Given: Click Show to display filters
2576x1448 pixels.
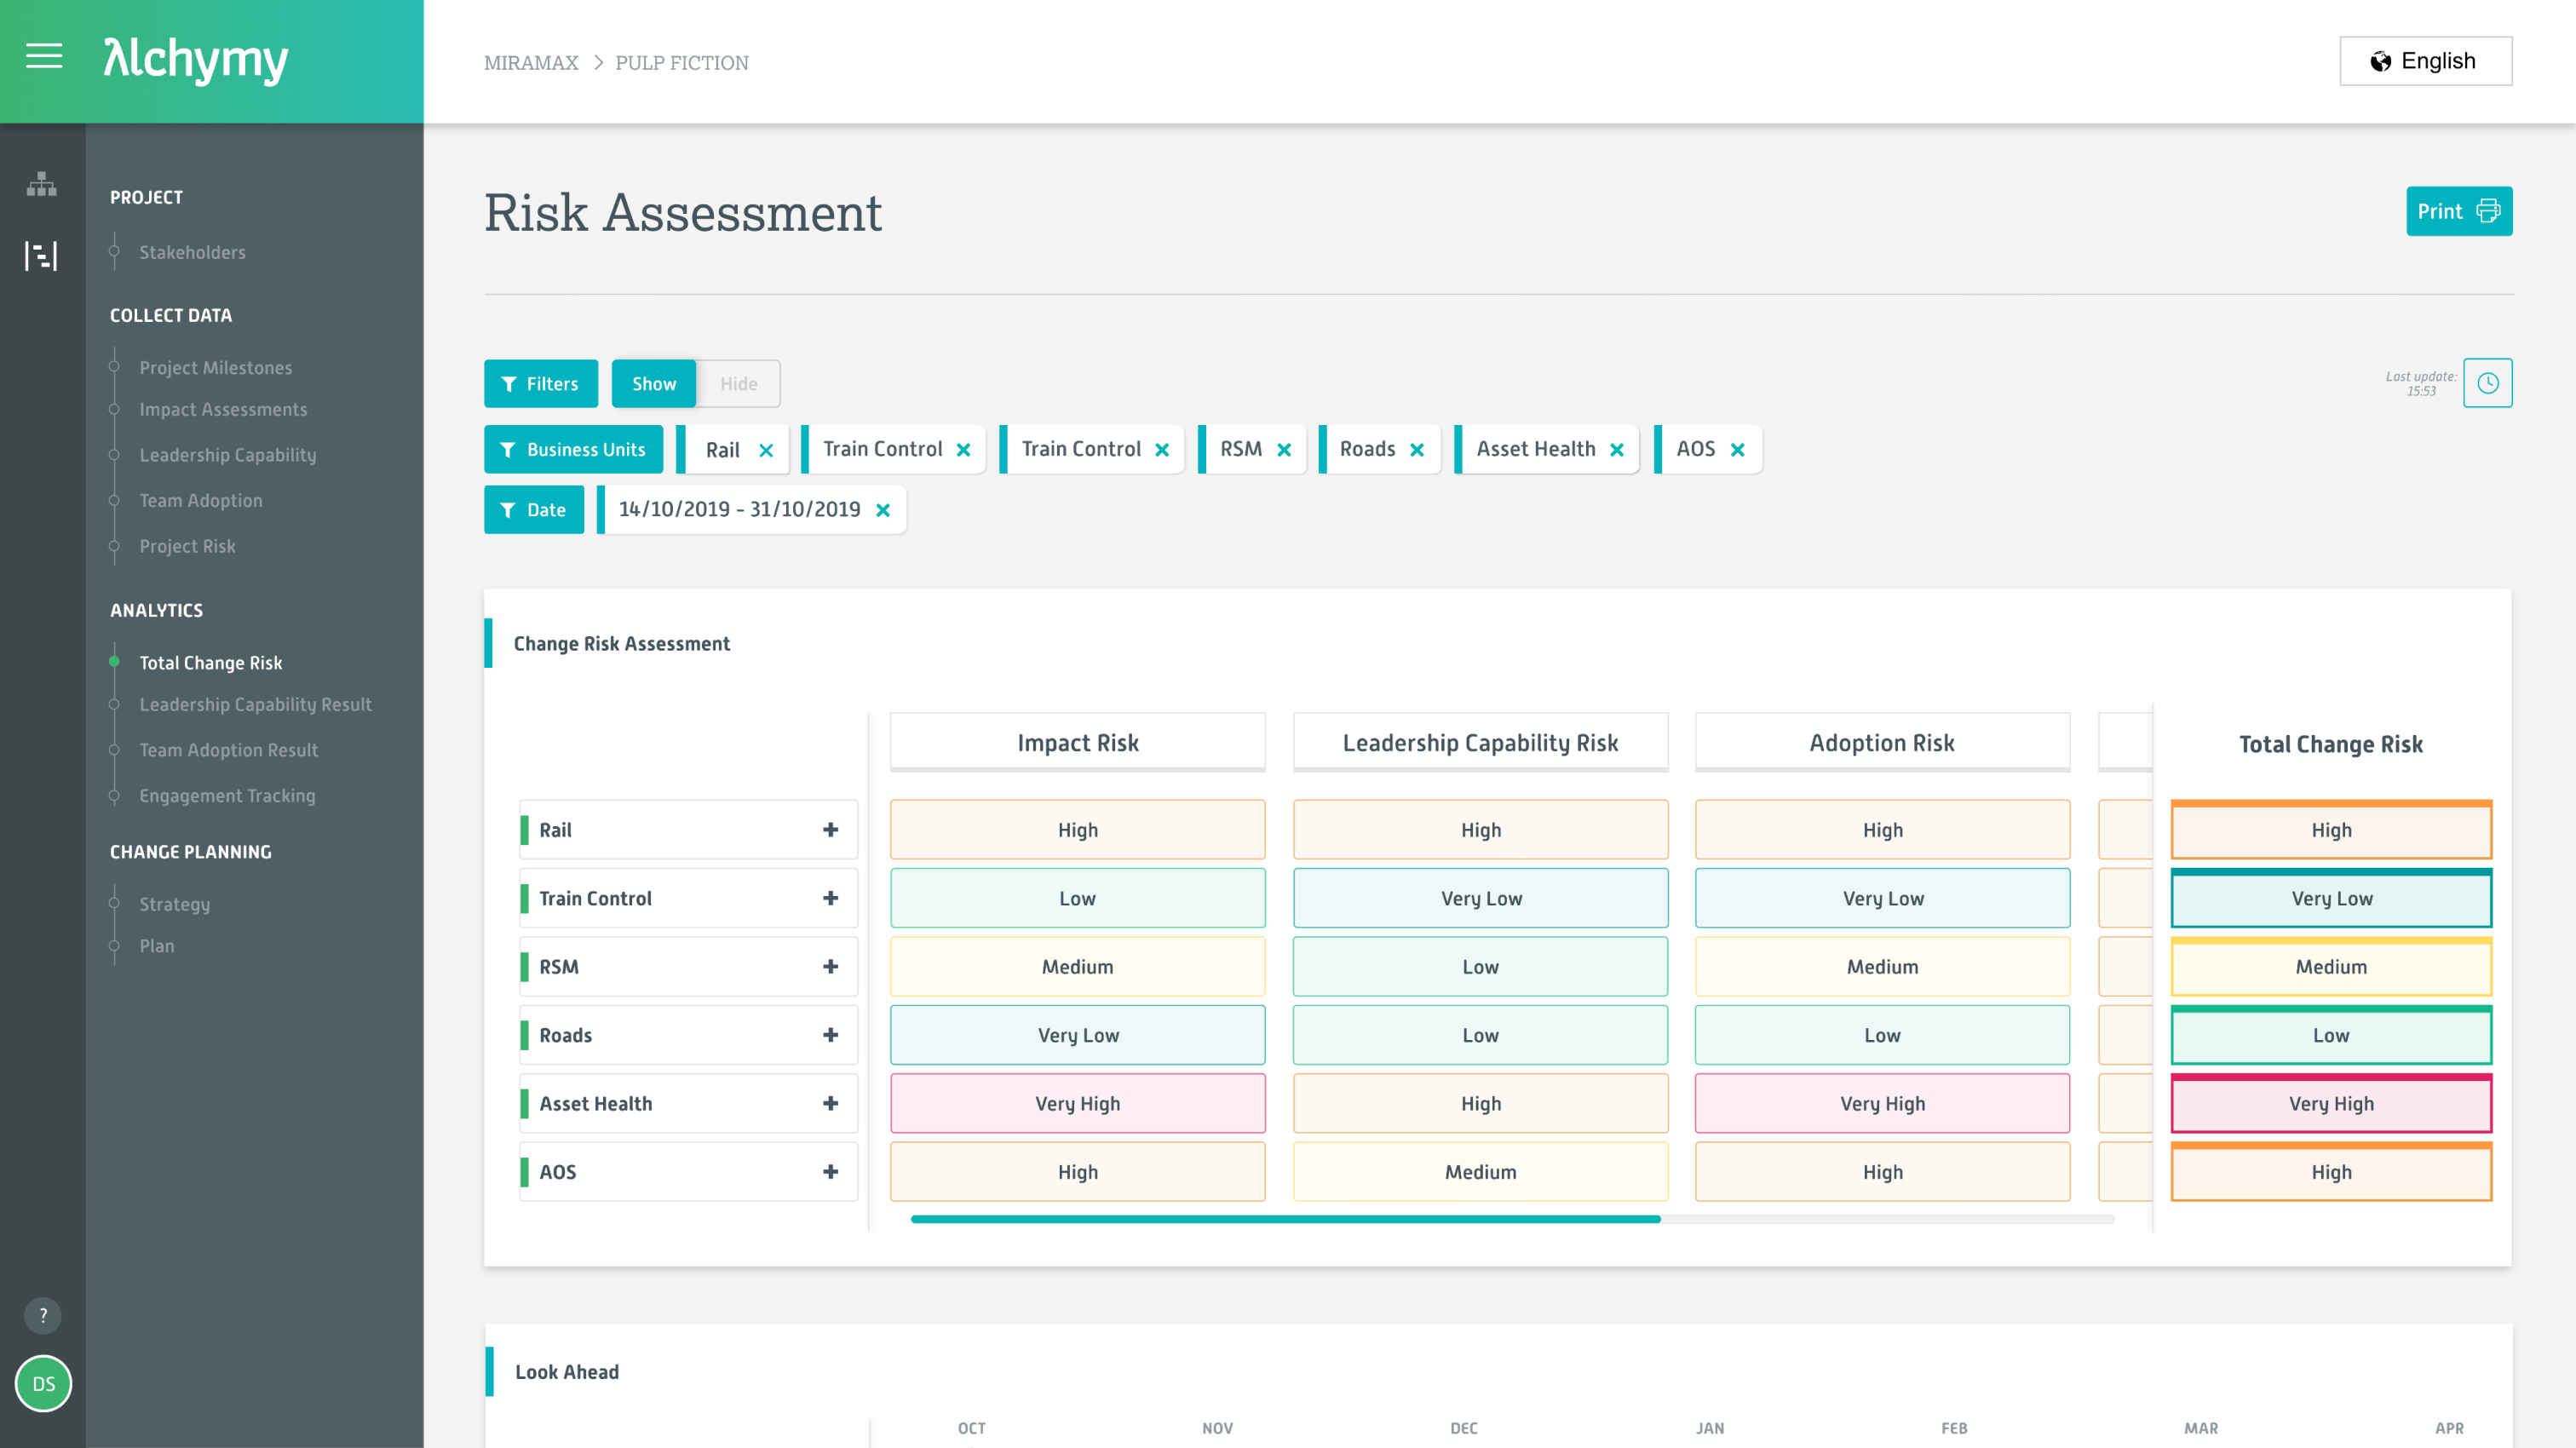Looking at the screenshot, I should [653, 383].
